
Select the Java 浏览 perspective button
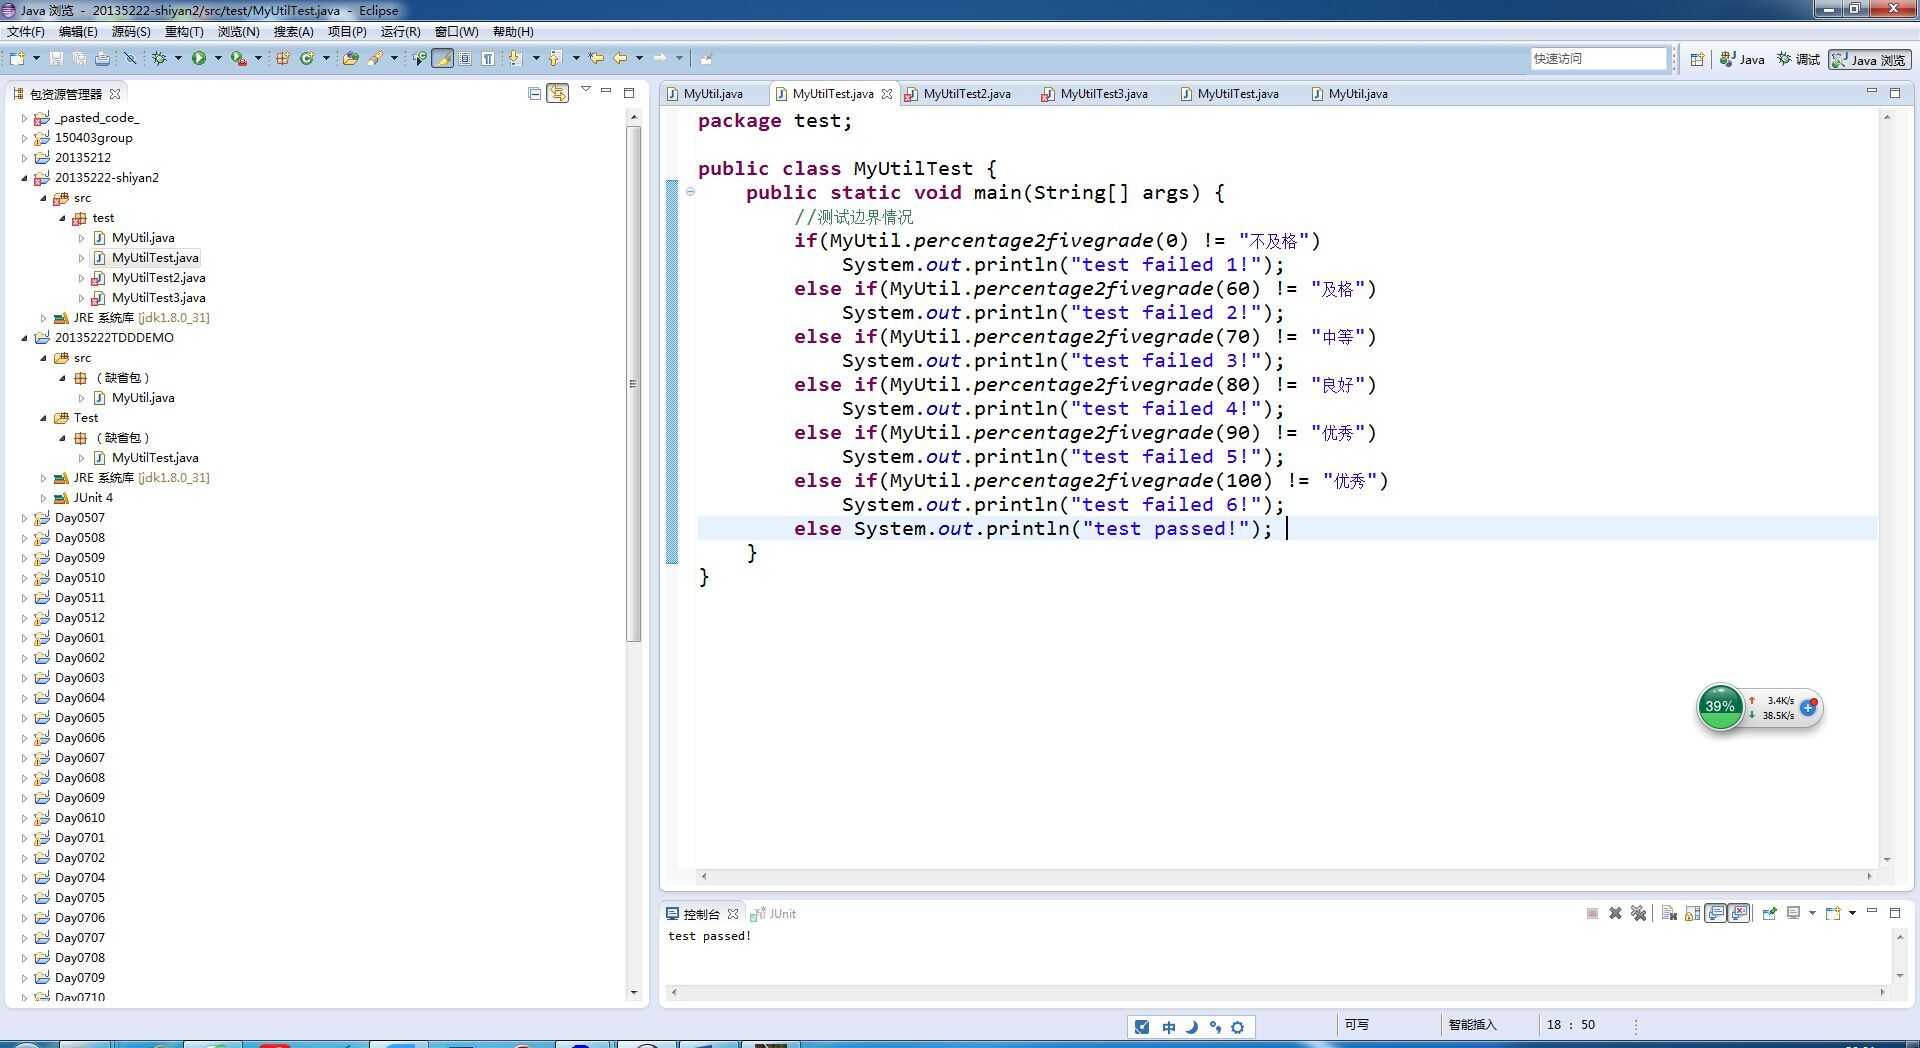tap(1869, 60)
